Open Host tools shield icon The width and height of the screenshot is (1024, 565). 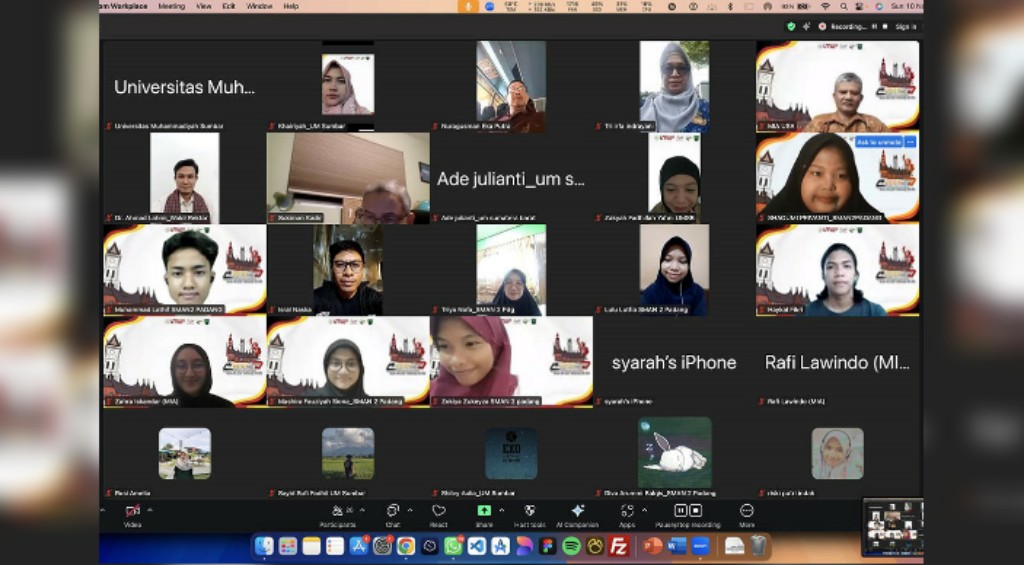point(529,512)
